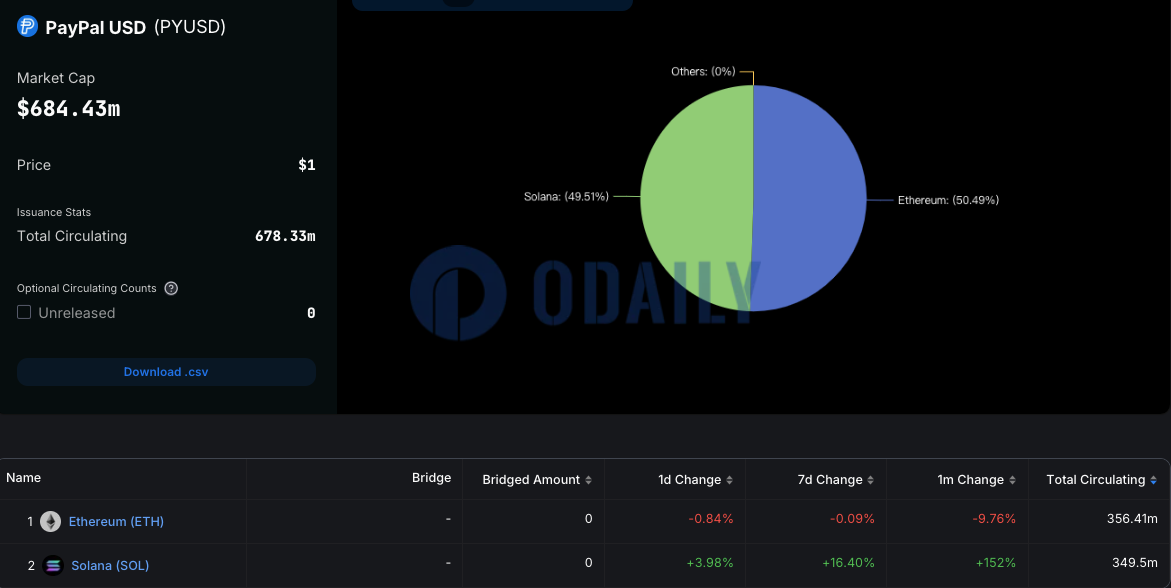Click the 678.33m total circulating value
This screenshot has width=1171, height=588.
tap(285, 236)
